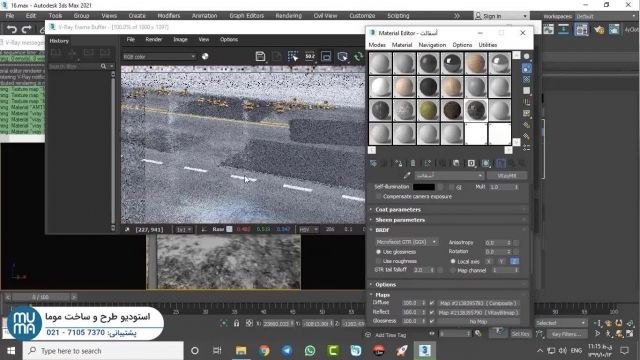This screenshot has width=640, height=360.
Task: Open File Explorer from the taskbar
Action: (x=241, y=350)
